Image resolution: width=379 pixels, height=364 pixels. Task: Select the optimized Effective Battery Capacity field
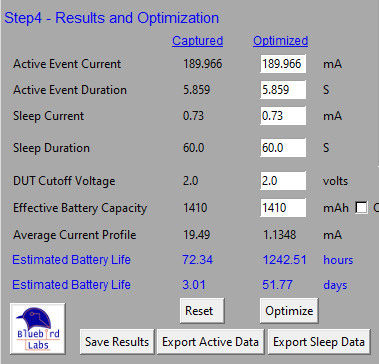click(x=283, y=208)
